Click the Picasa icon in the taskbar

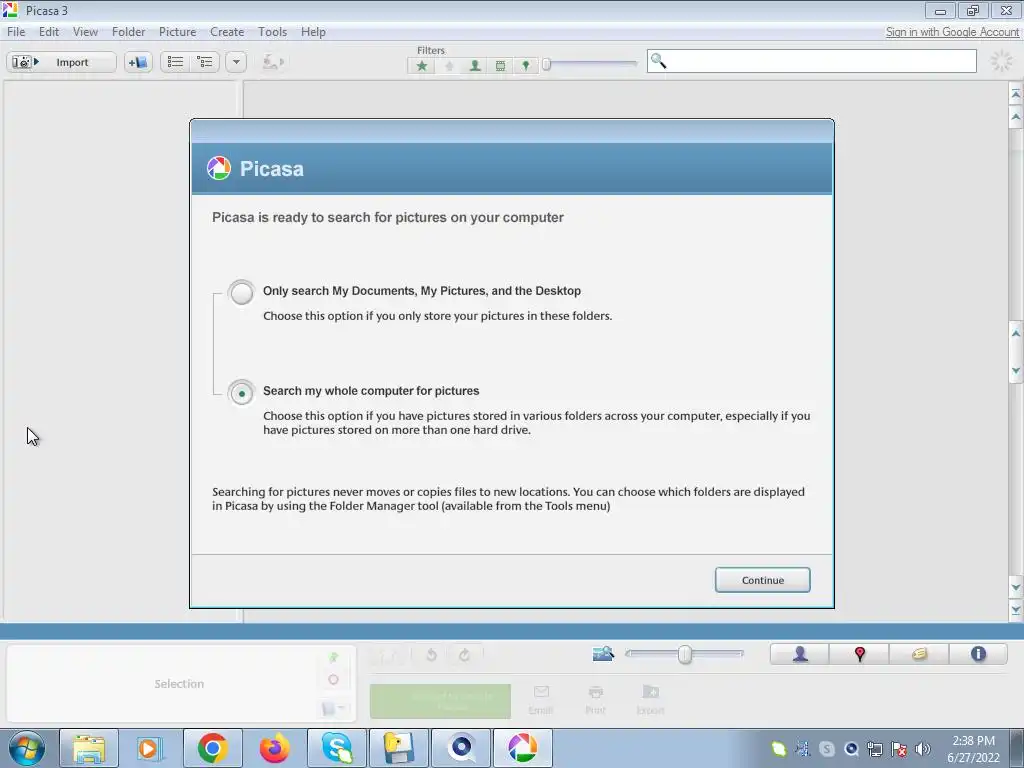[x=522, y=748]
